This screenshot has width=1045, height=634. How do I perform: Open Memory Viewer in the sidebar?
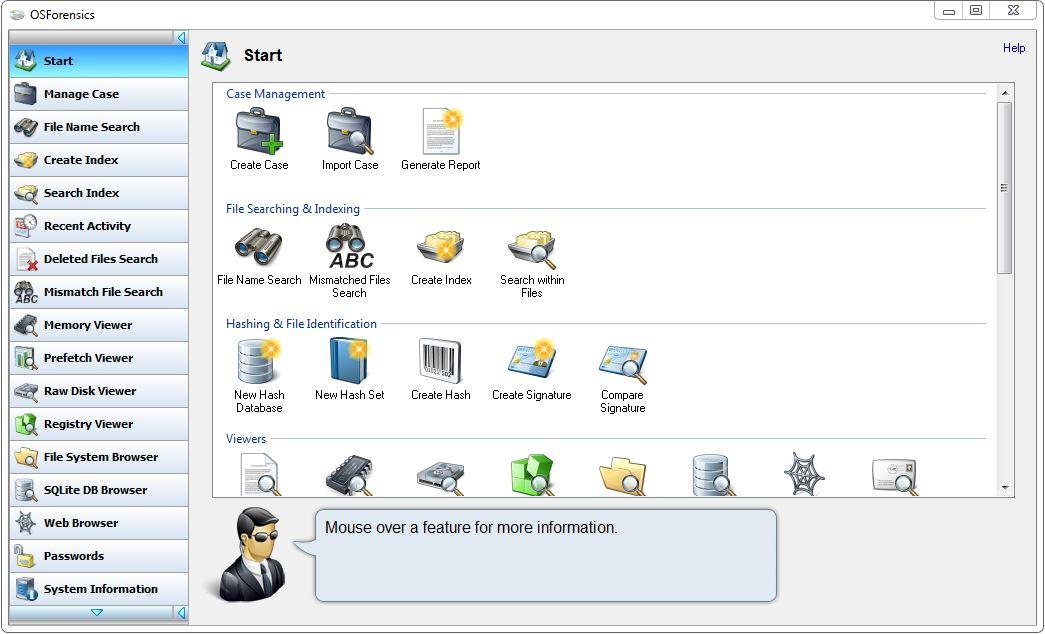coord(99,325)
